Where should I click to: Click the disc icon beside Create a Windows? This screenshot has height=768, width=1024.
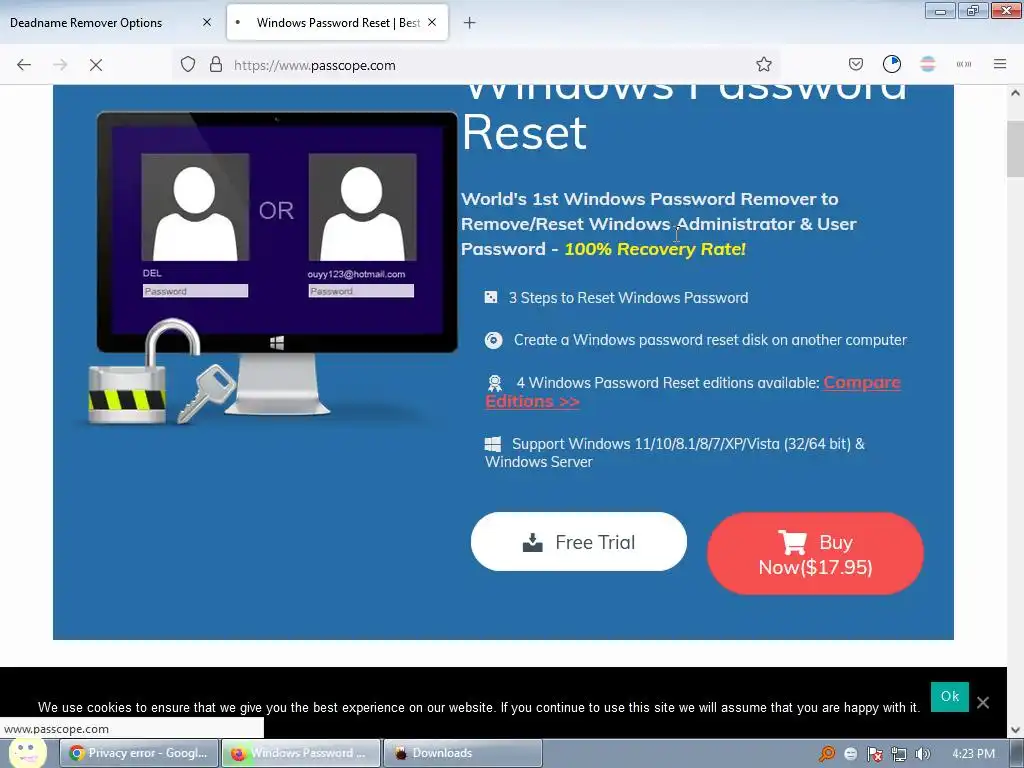point(494,340)
